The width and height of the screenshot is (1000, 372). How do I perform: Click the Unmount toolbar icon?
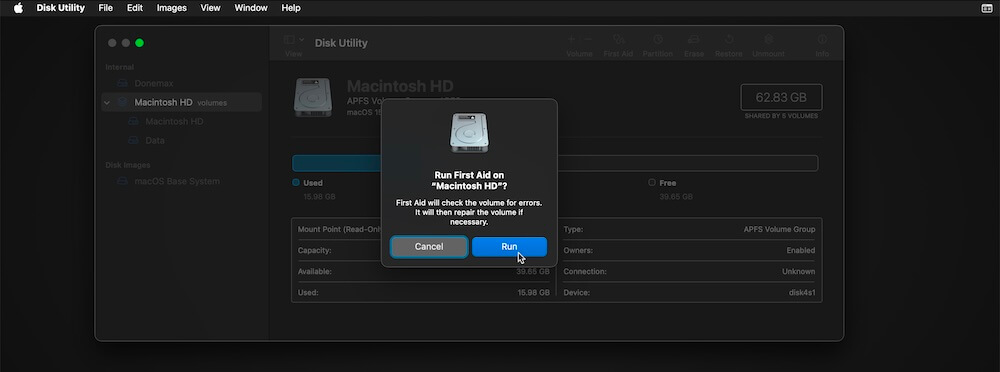(768, 40)
